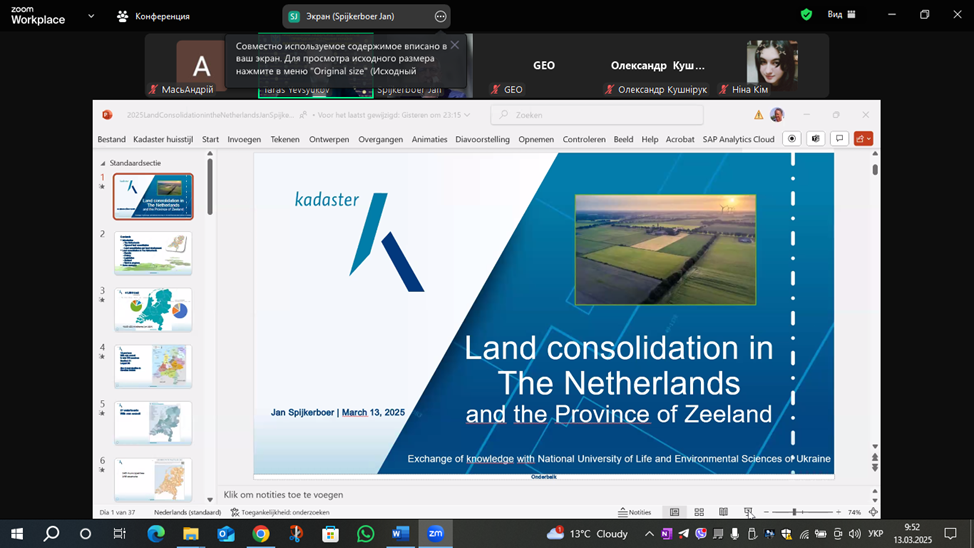The height and width of the screenshot is (548, 974).
Task: Switch to the Invoegen tab
Action: 244,139
